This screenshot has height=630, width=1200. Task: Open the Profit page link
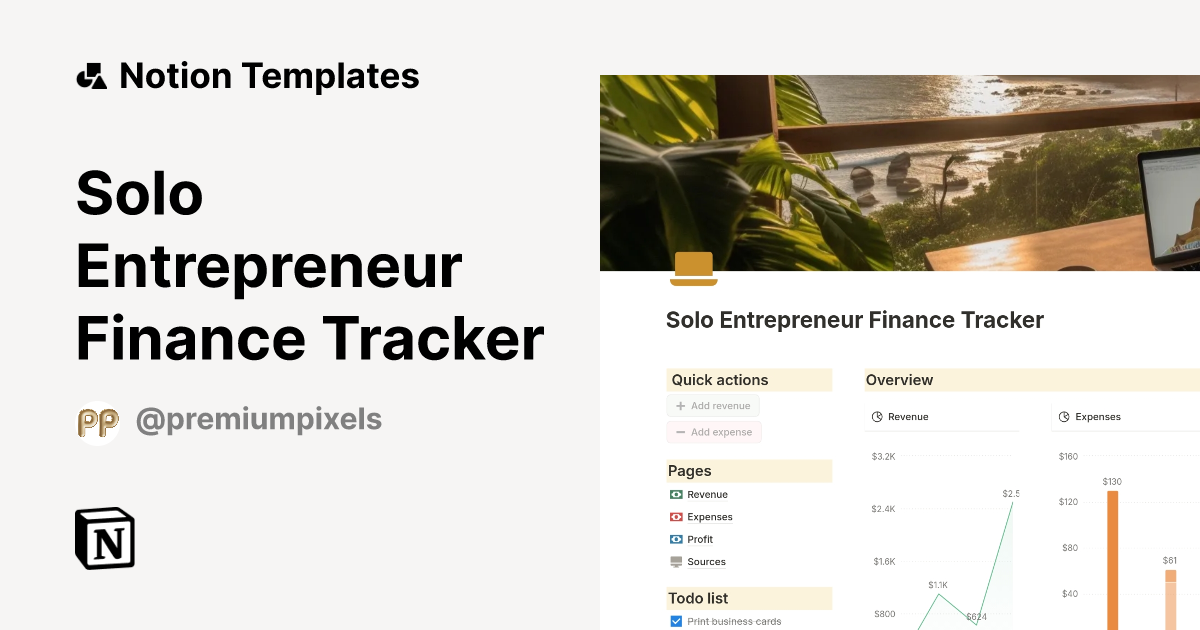(x=702, y=539)
